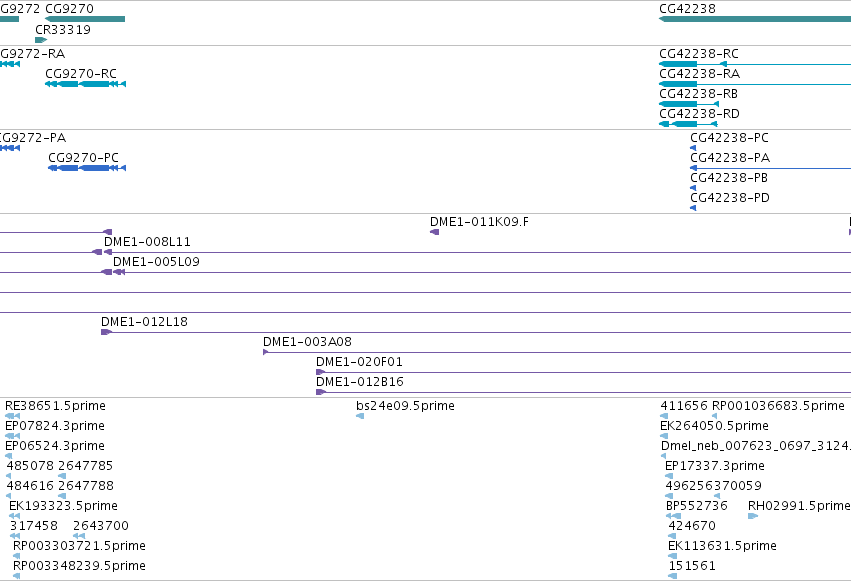This screenshot has height=581, width=851.
Task: Click the CR33319 gene arrow glyph
Action: coord(41,40)
